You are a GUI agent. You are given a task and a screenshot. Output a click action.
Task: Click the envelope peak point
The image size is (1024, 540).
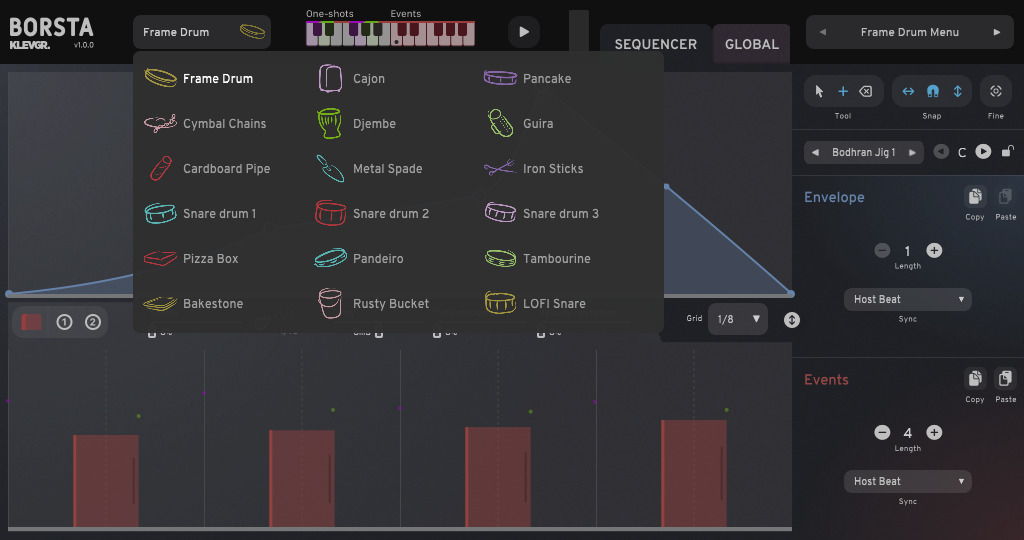point(666,187)
